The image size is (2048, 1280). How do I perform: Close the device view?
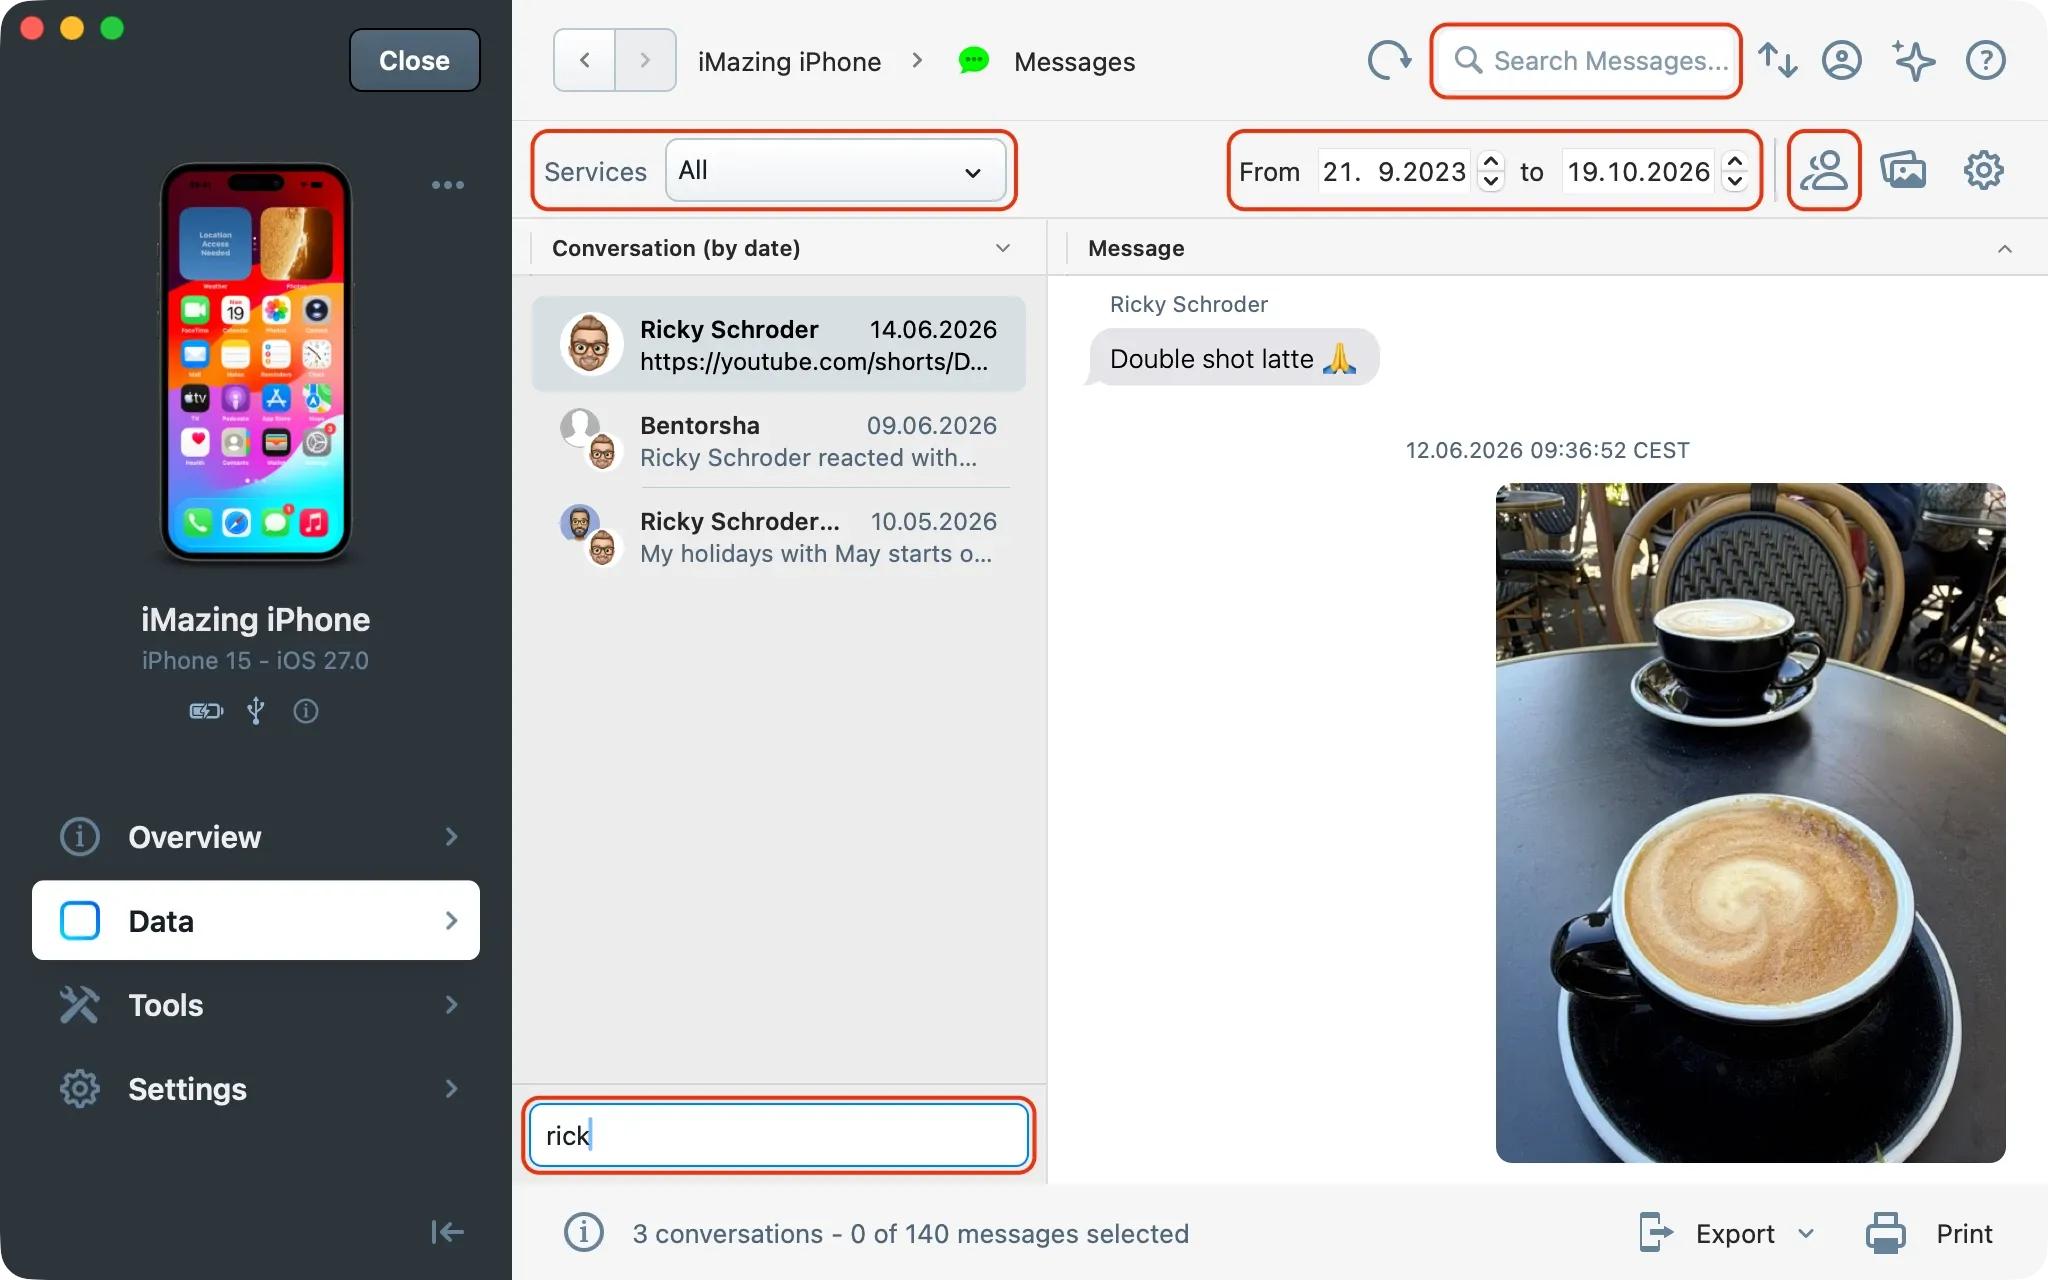[x=415, y=61]
